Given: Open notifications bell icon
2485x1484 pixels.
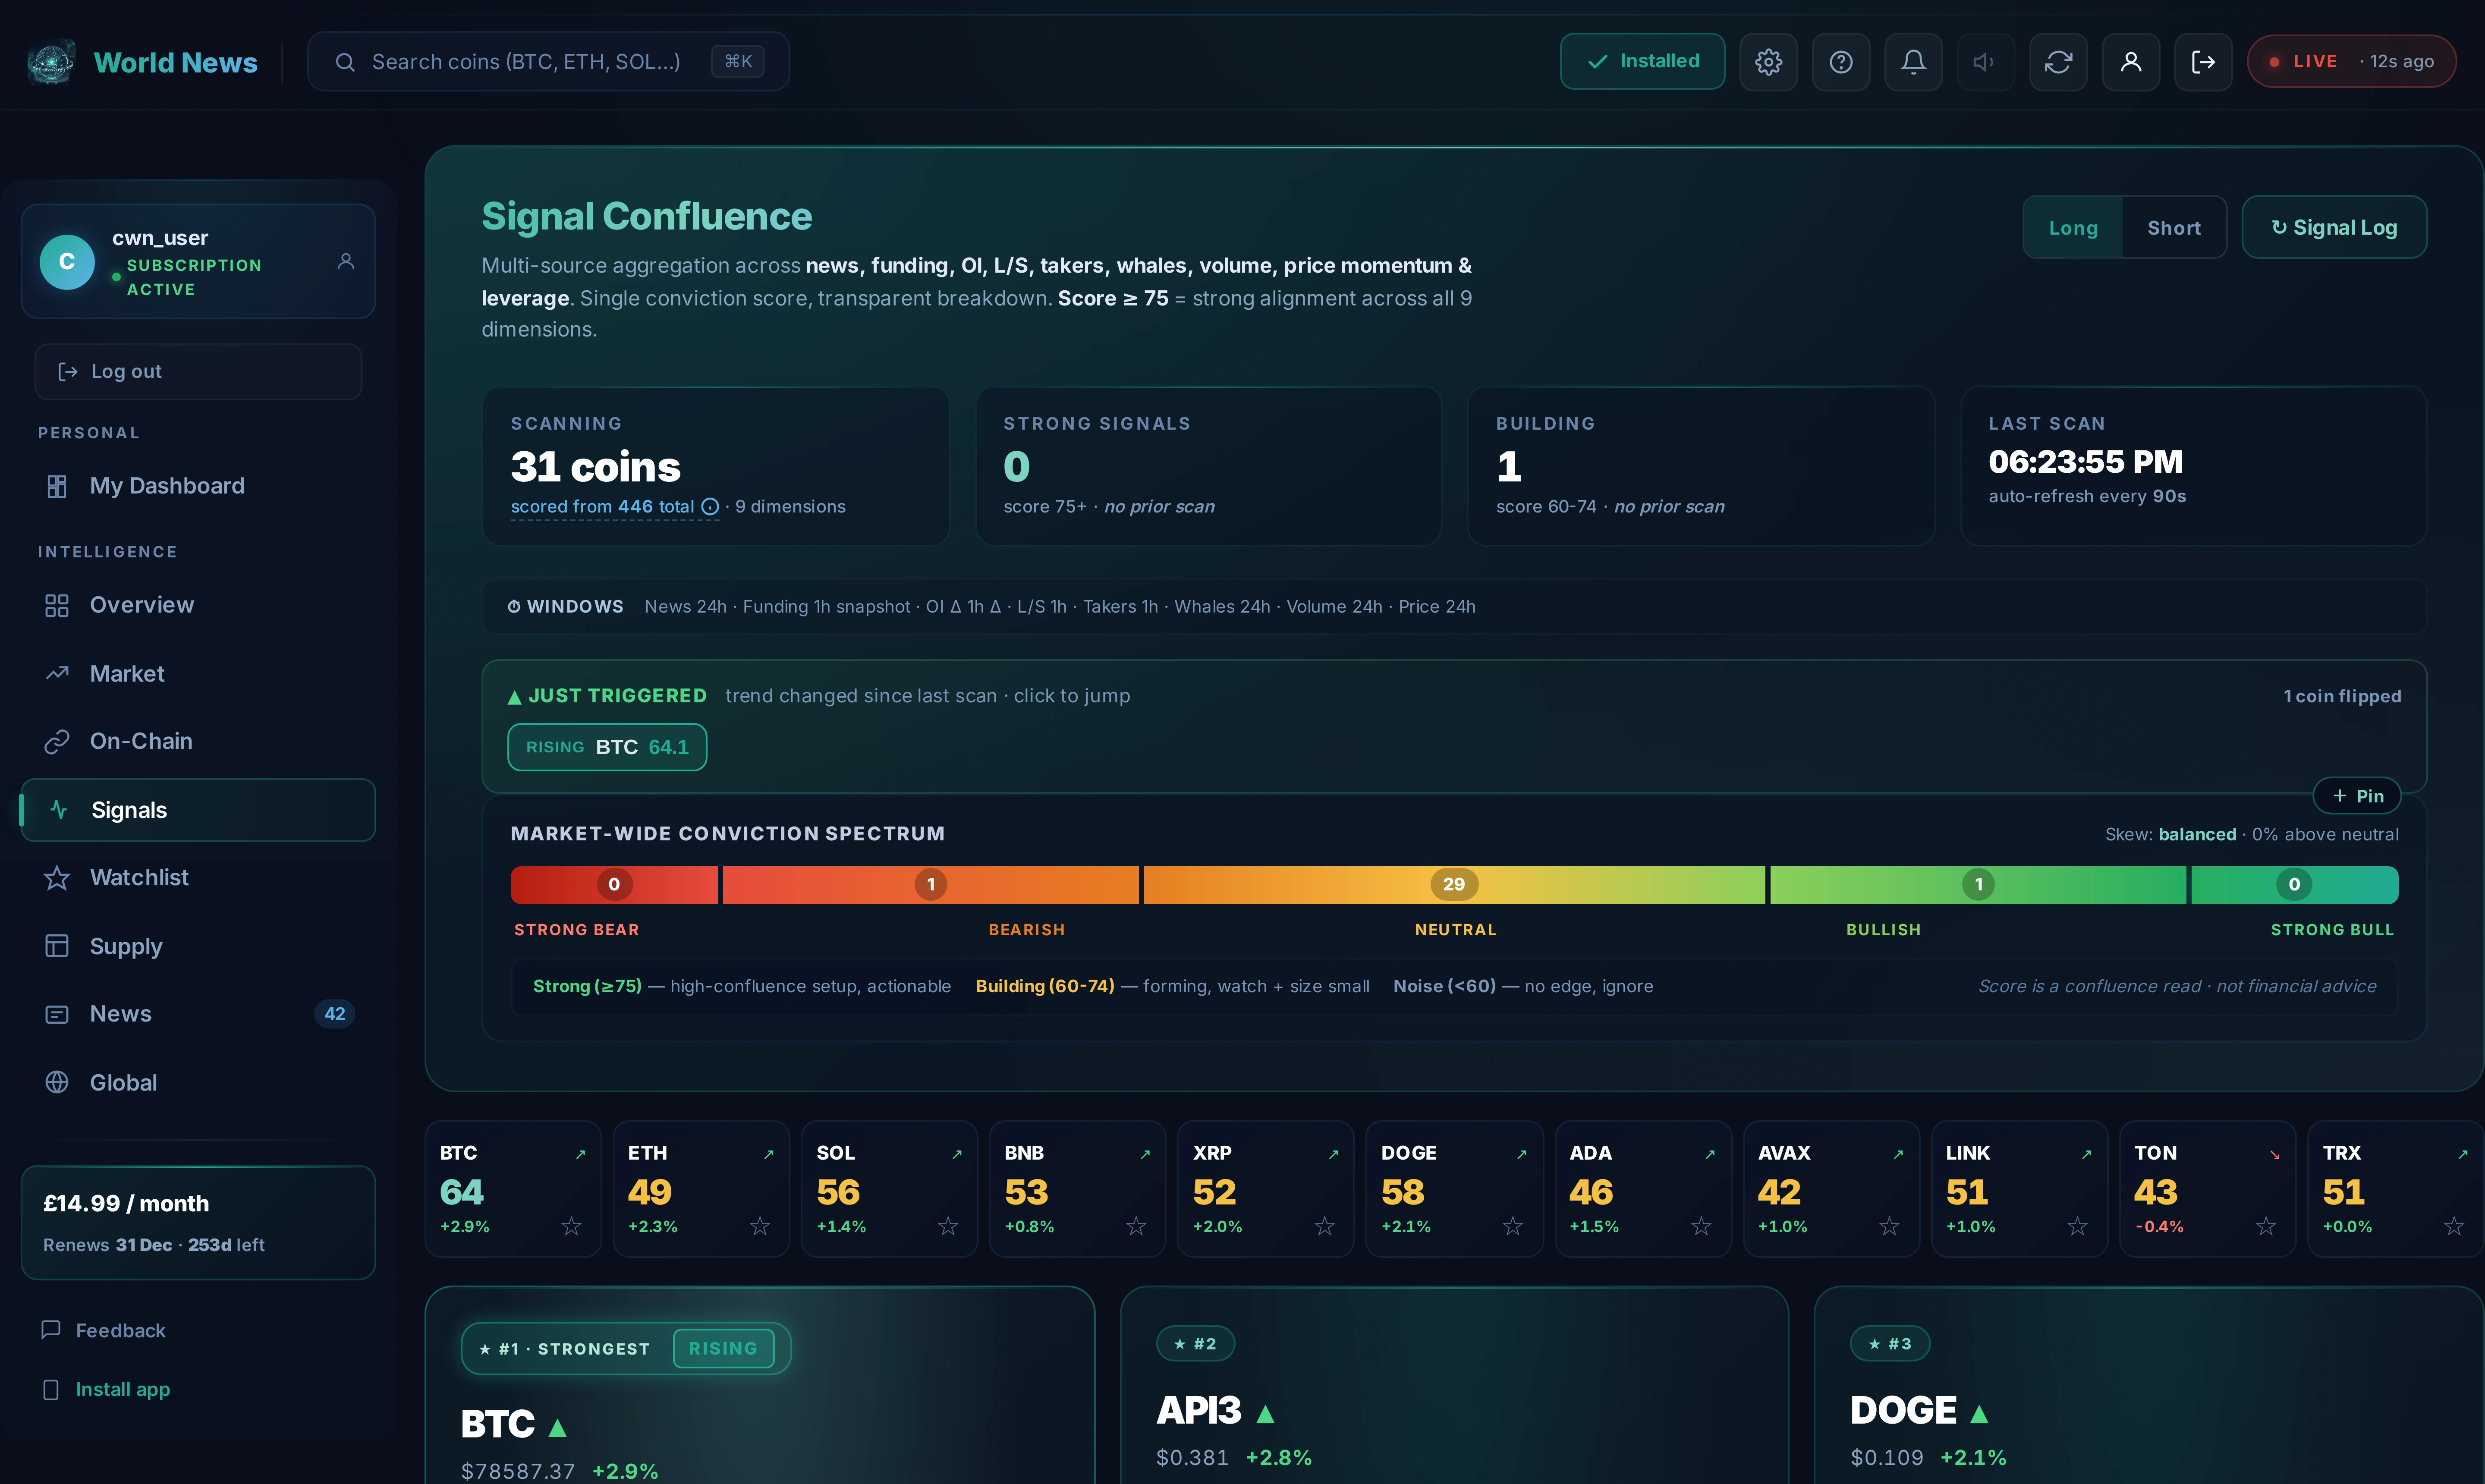Looking at the screenshot, I should click(x=1913, y=62).
